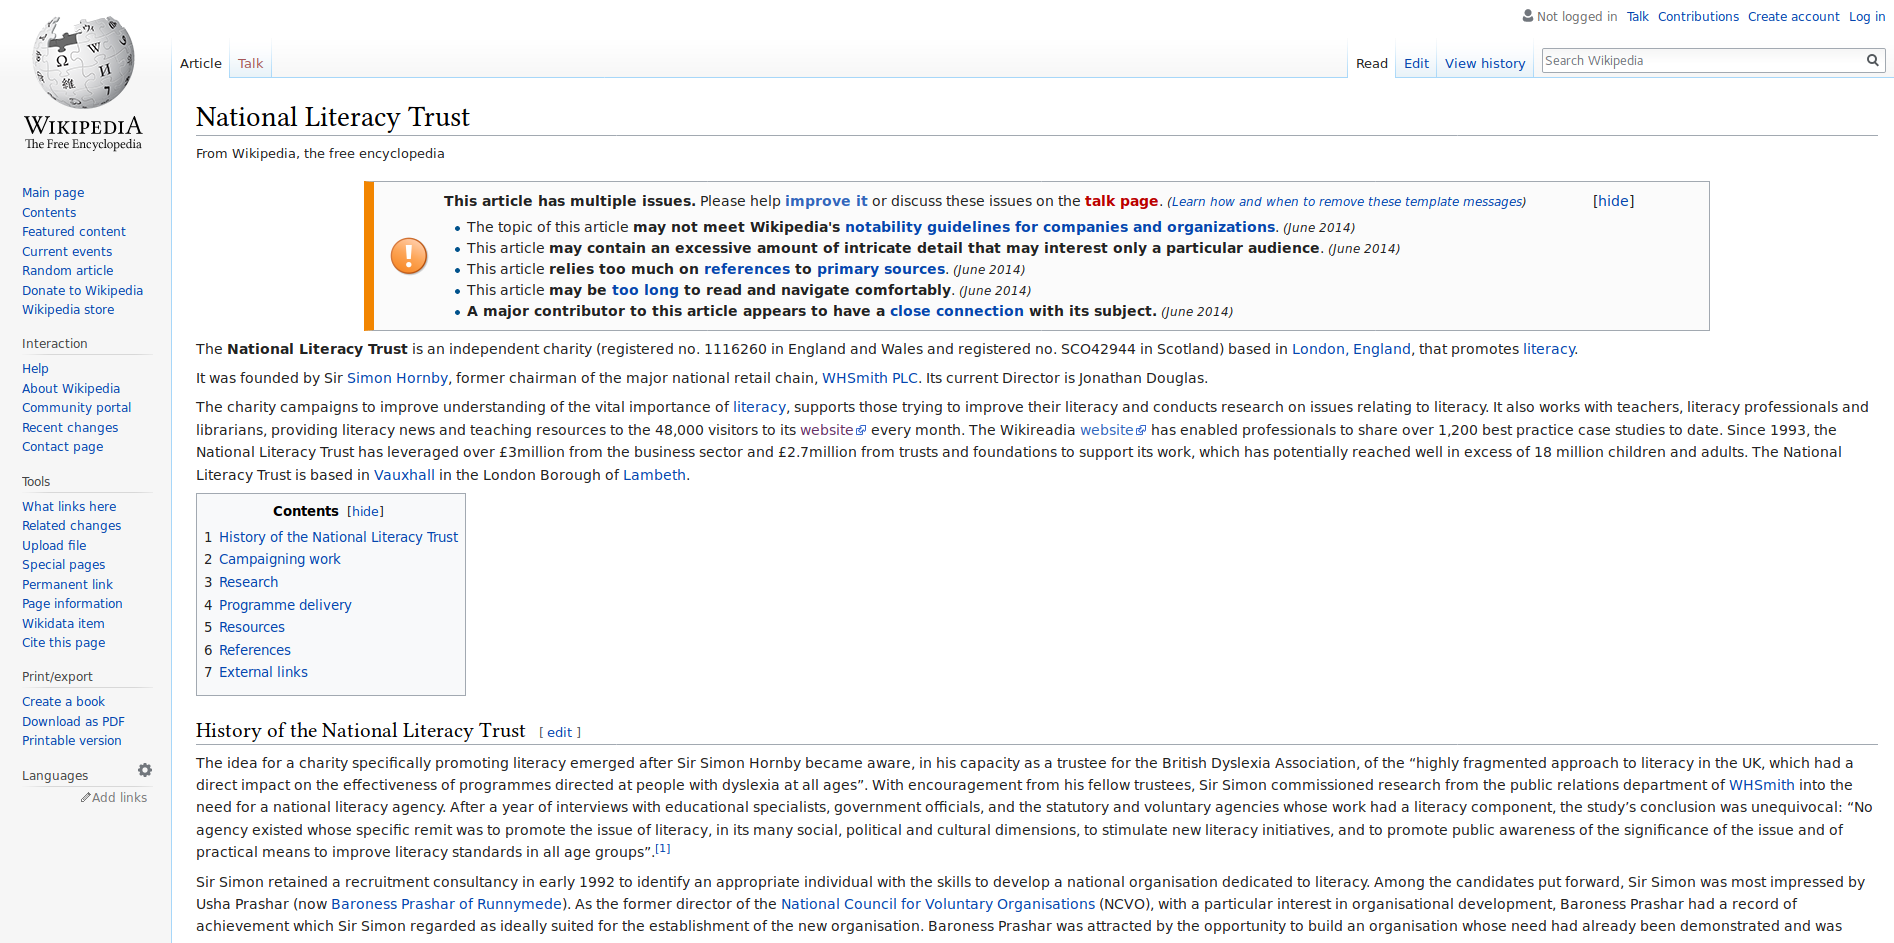Hide the Contents table
This screenshot has width=1894, height=943.
coord(365,511)
